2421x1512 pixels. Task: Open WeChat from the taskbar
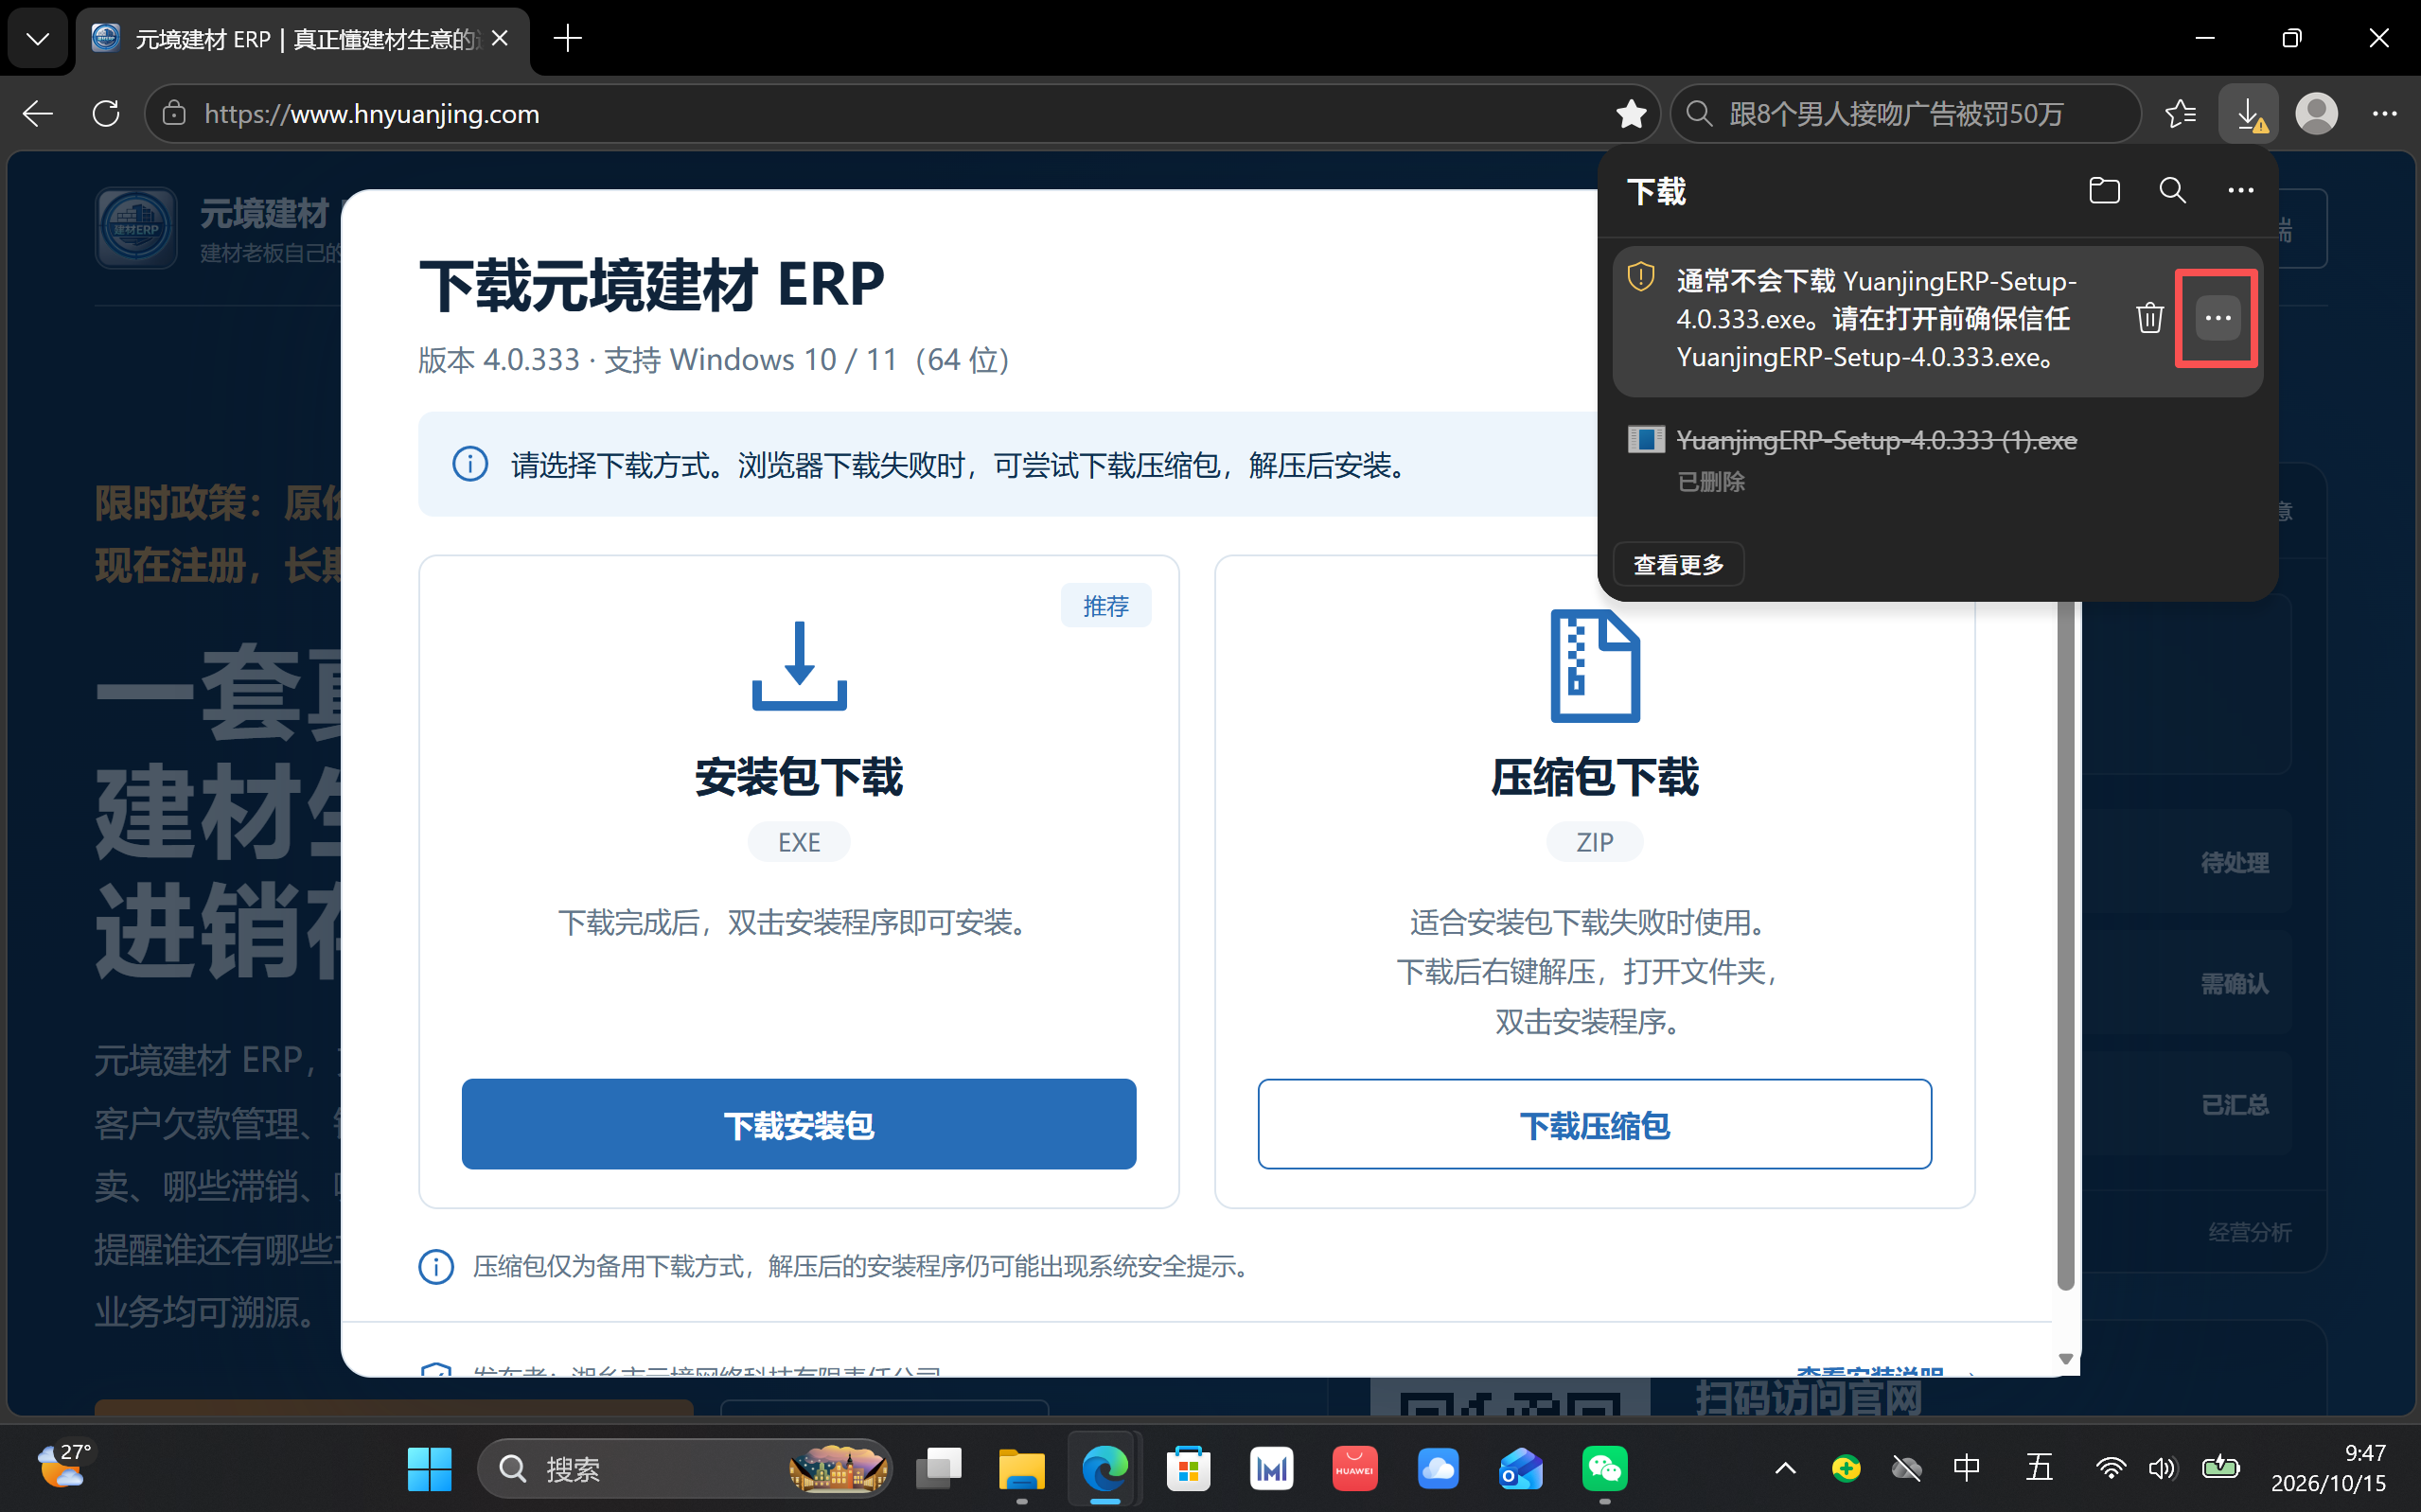[x=1604, y=1469]
